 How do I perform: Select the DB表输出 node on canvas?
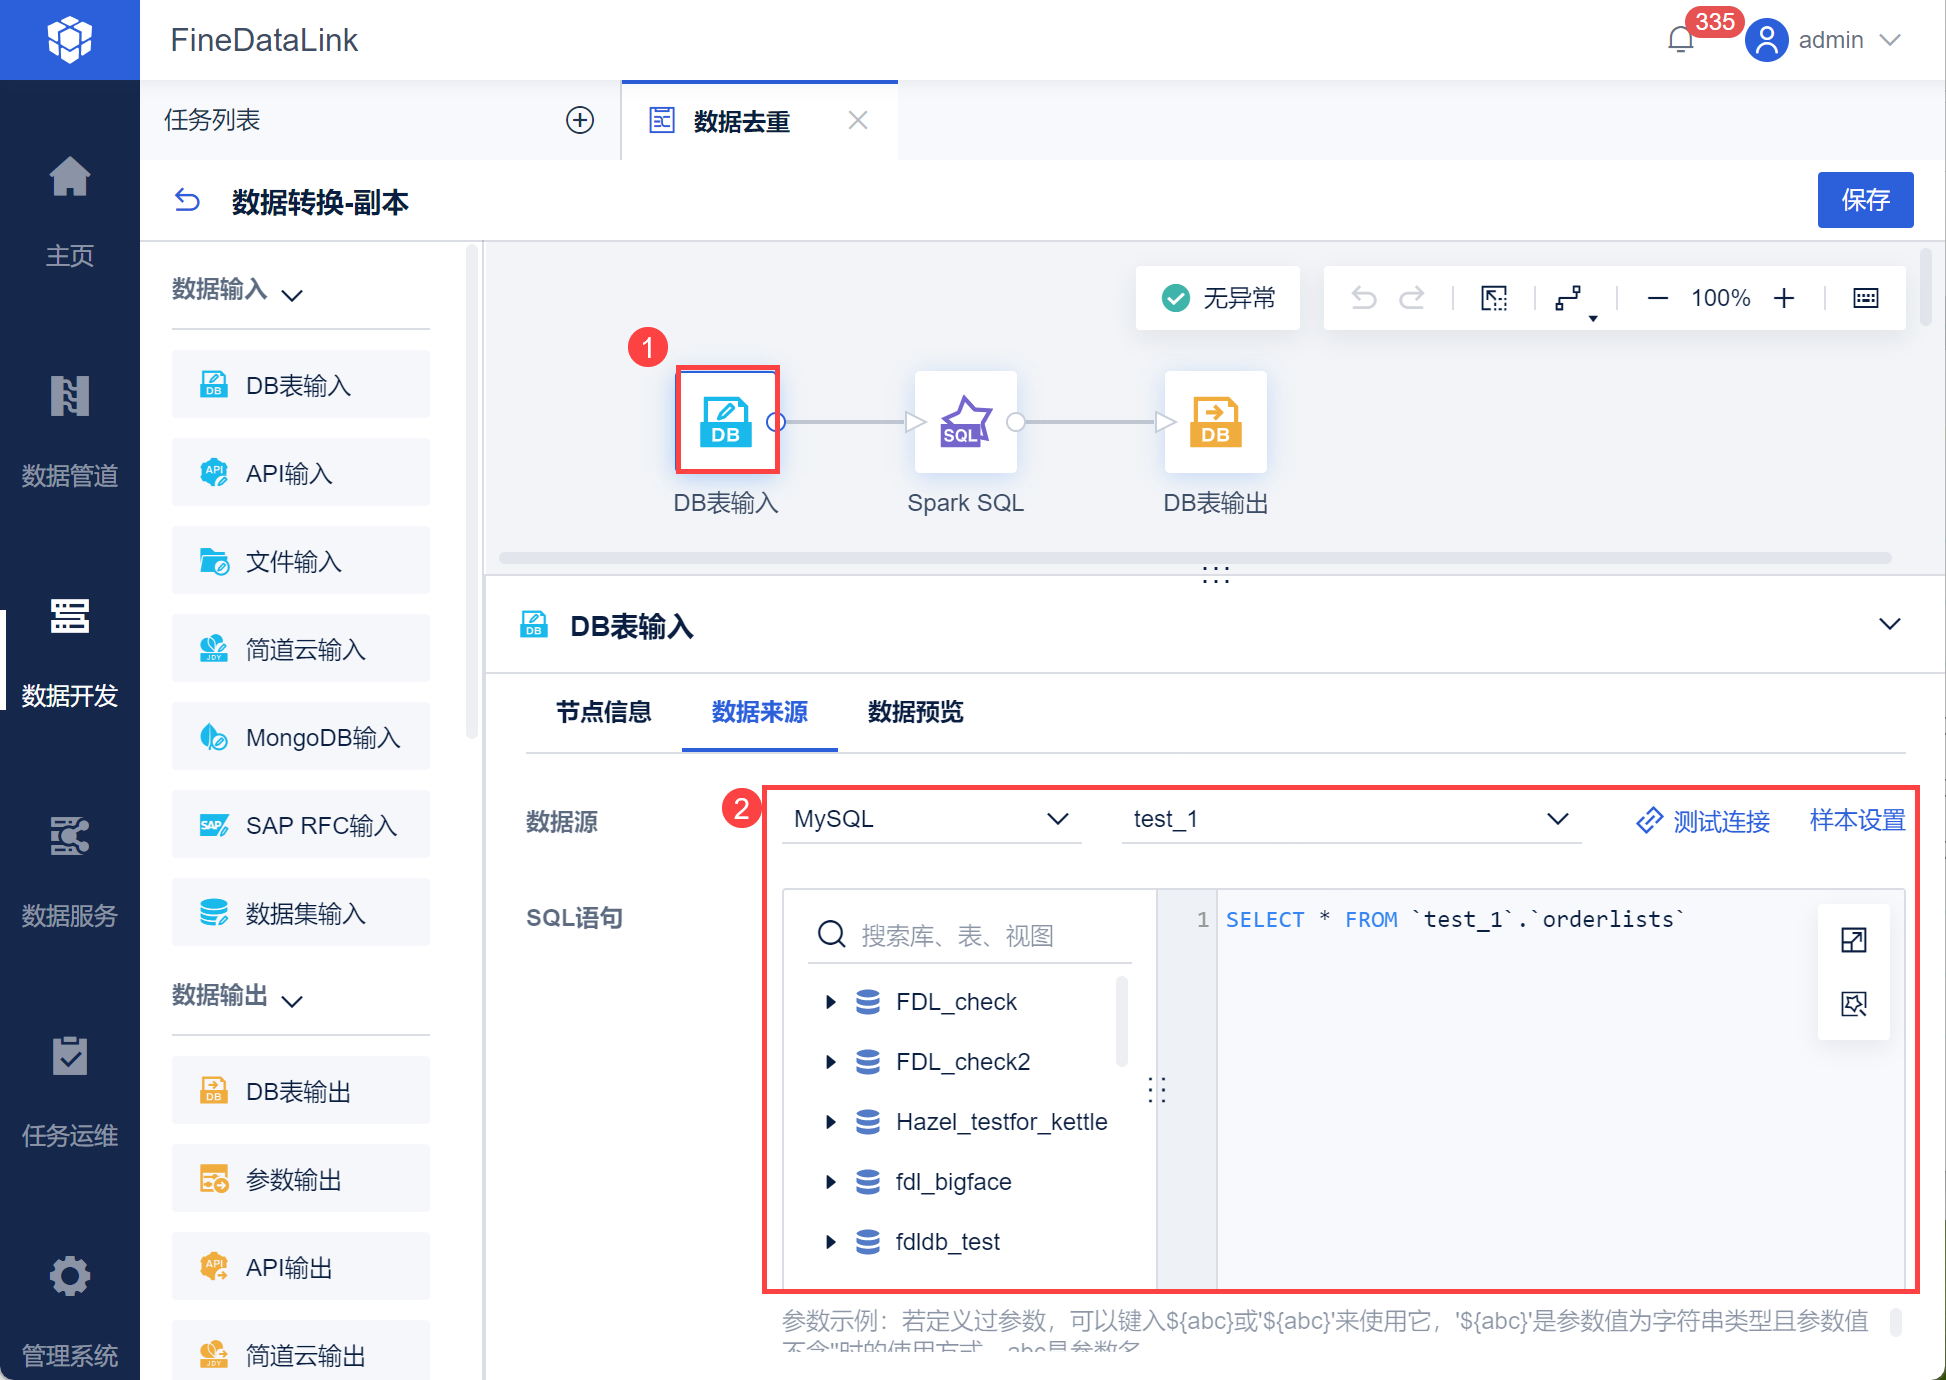(1215, 422)
